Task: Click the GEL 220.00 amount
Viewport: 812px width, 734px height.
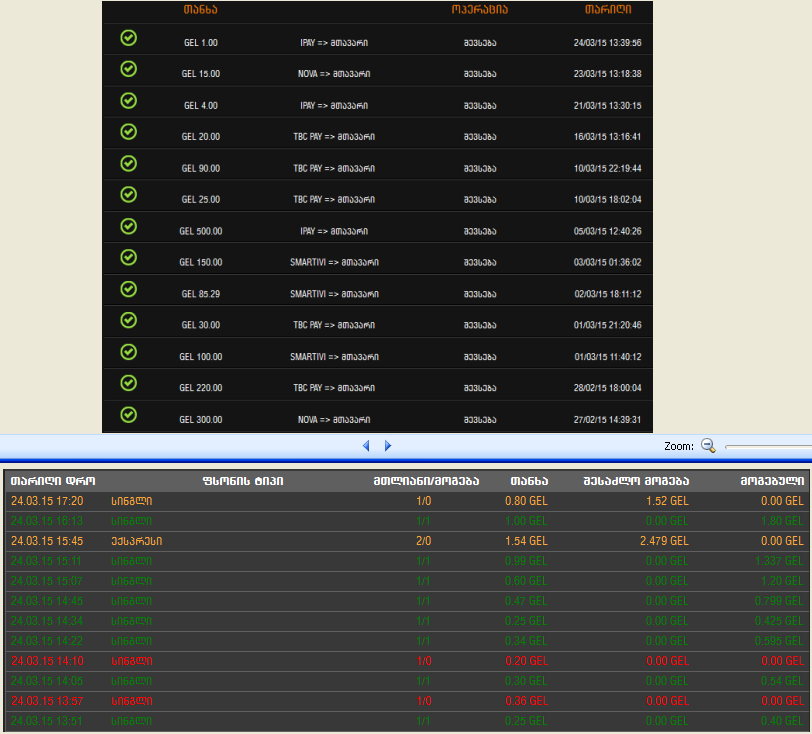Action: point(200,387)
